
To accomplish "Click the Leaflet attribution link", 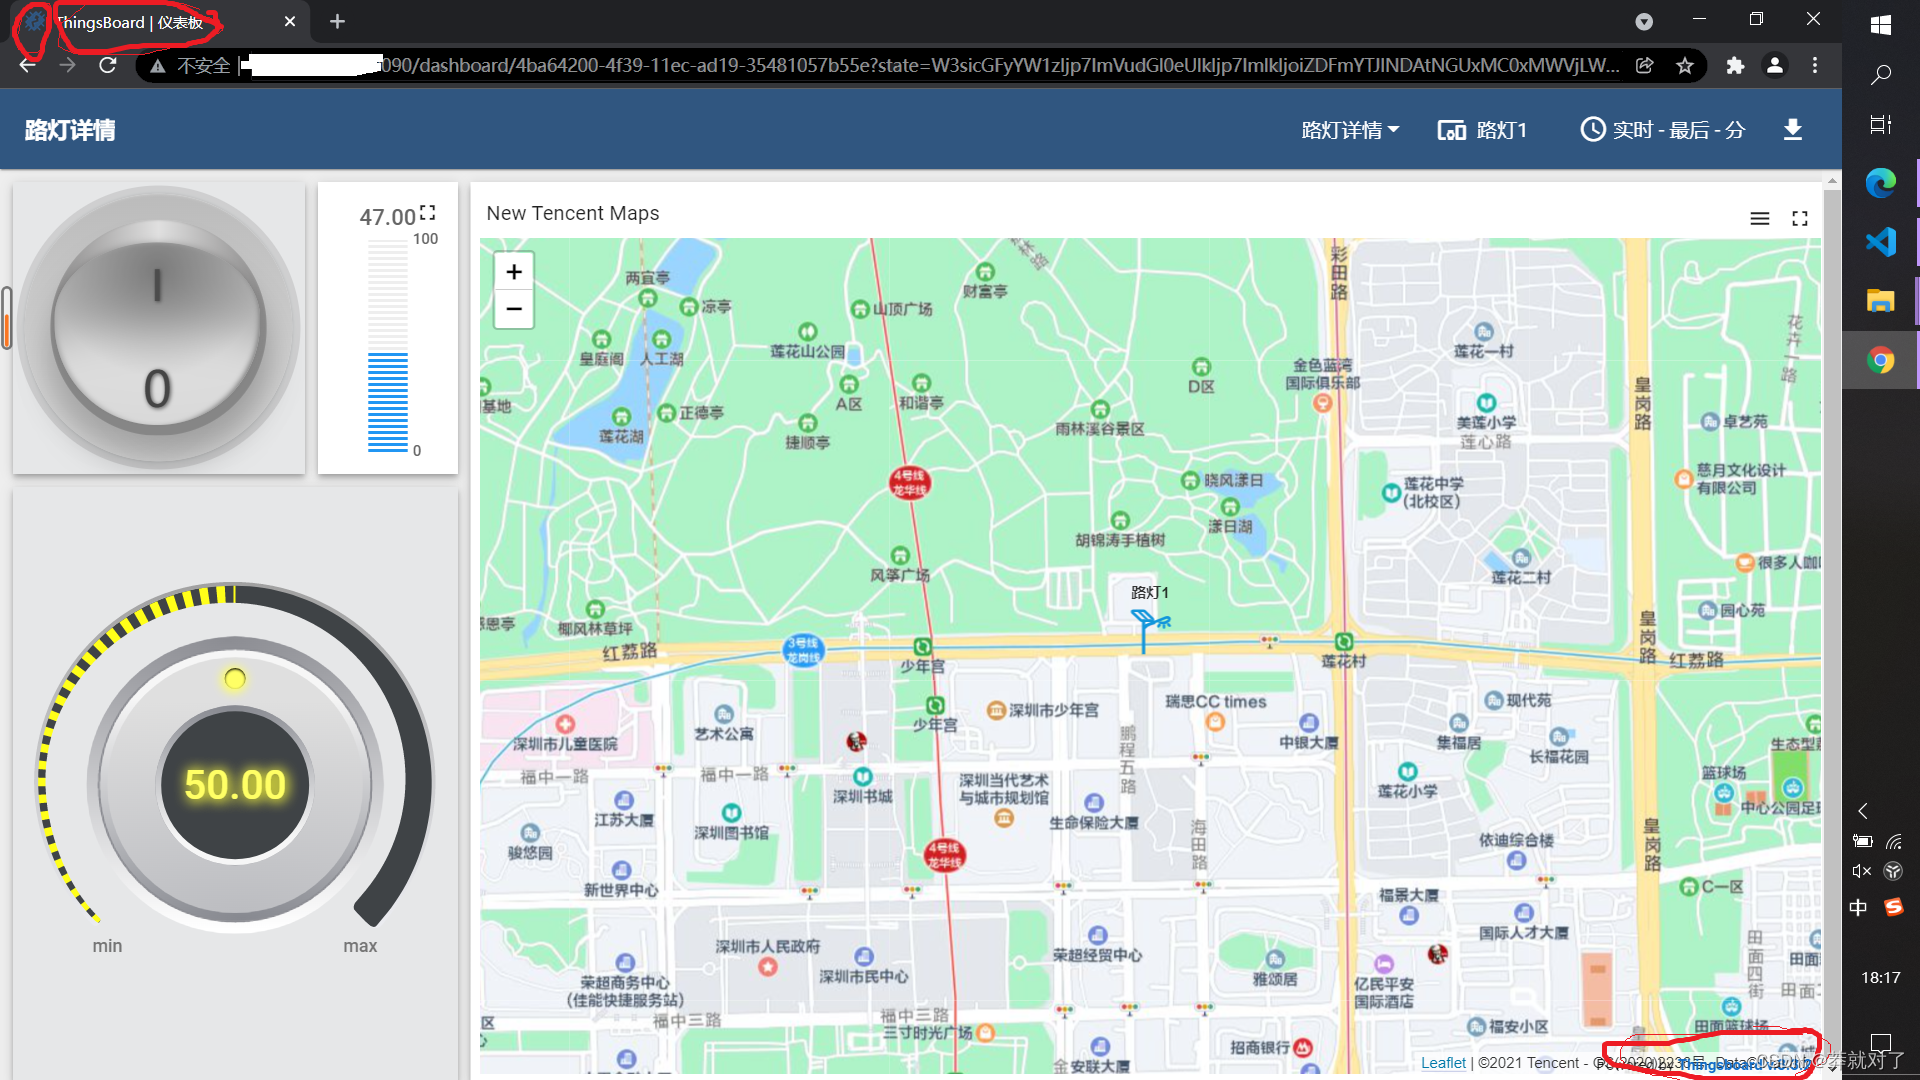I will coord(1443,1062).
